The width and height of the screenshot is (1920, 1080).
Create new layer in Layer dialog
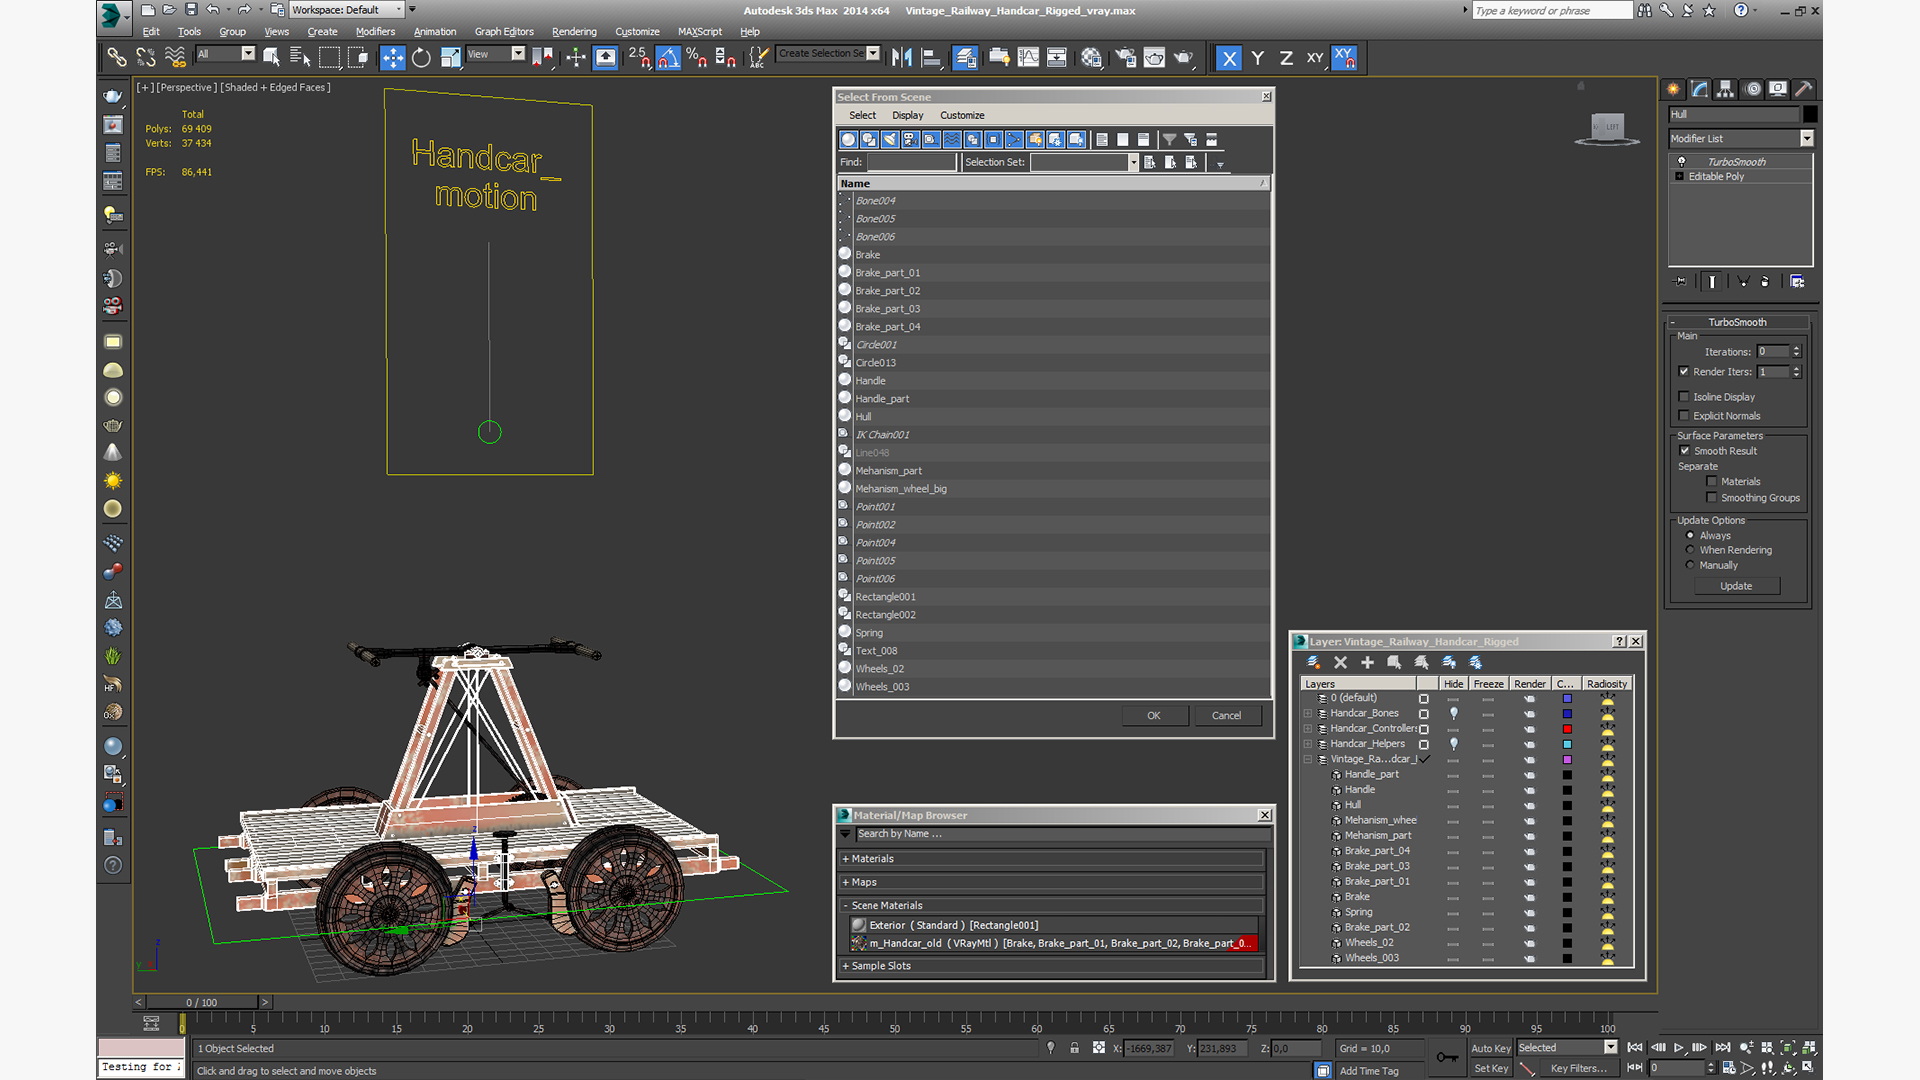pos(1313,662)
